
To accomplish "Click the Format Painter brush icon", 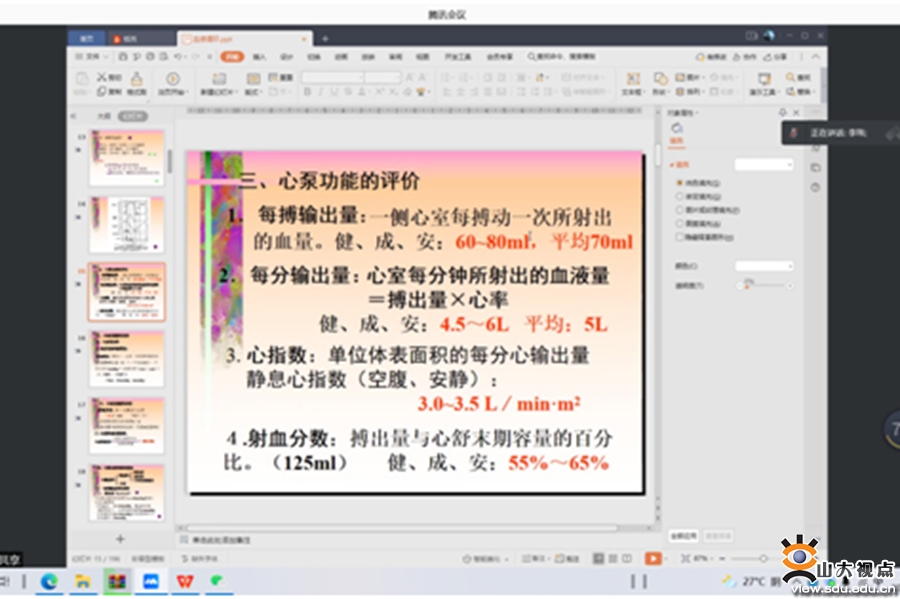I will tap(137, 79).
